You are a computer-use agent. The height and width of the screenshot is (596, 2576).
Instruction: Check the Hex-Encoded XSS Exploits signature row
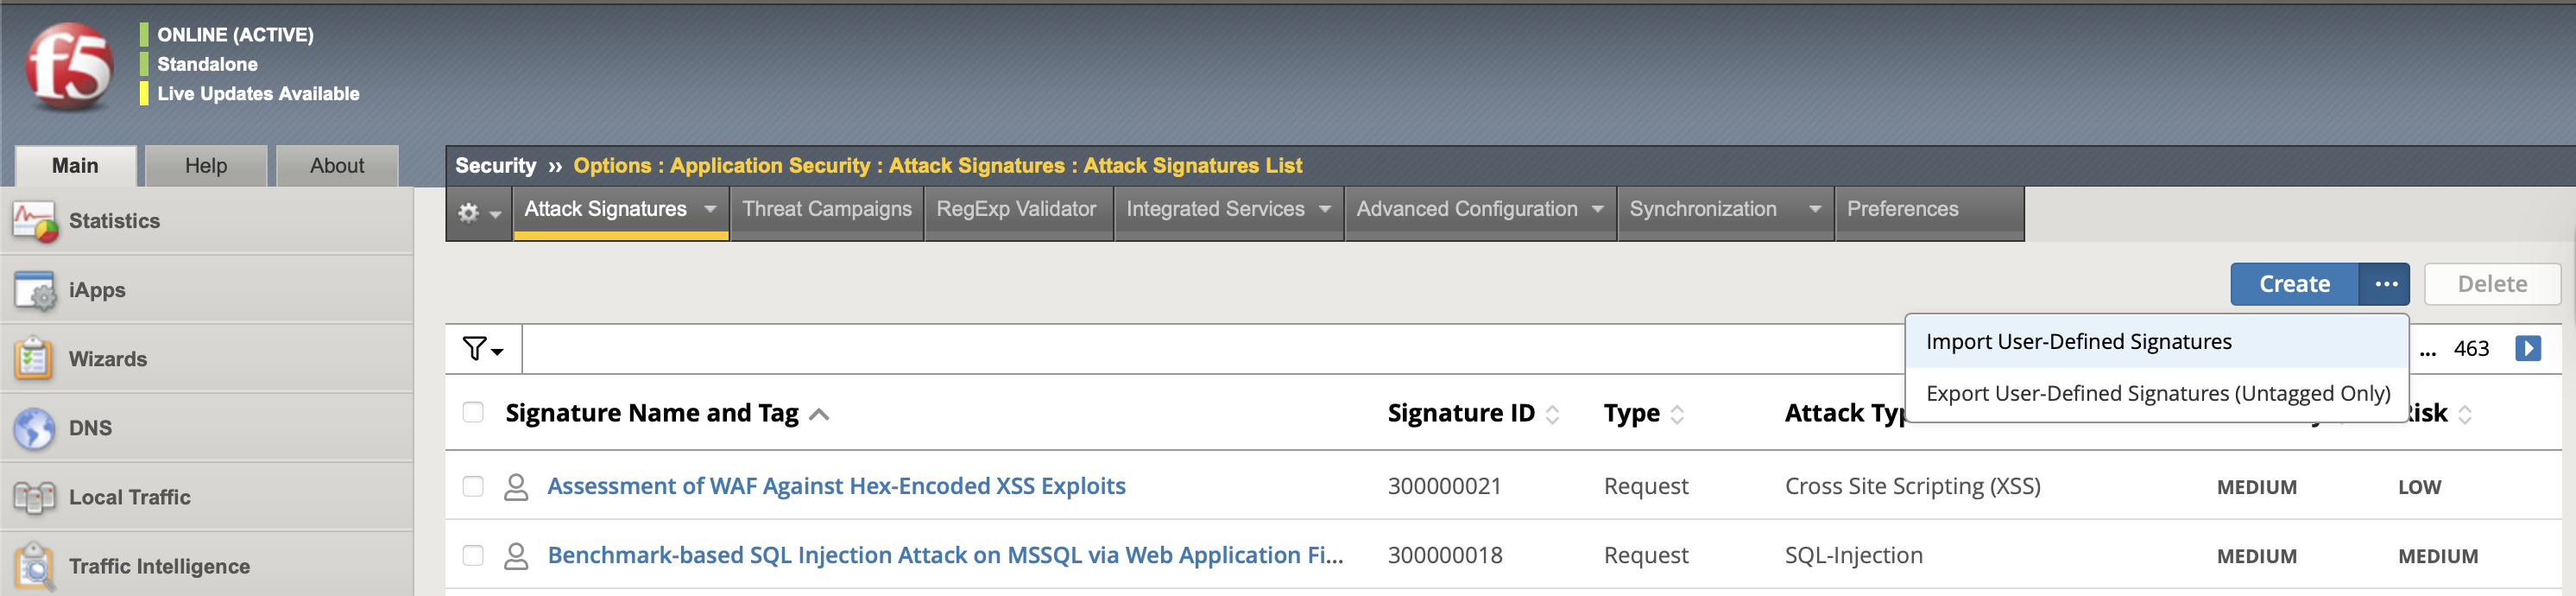(473, 486)
